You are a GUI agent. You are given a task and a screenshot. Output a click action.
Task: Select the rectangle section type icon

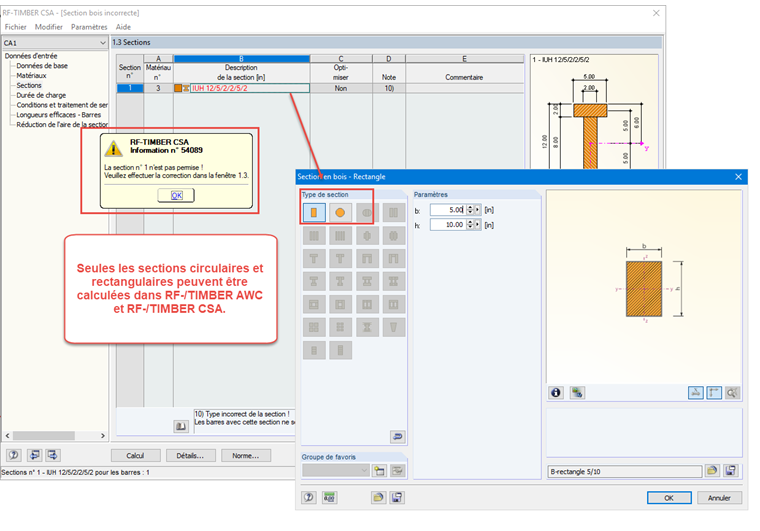click(x=314, y=212)
